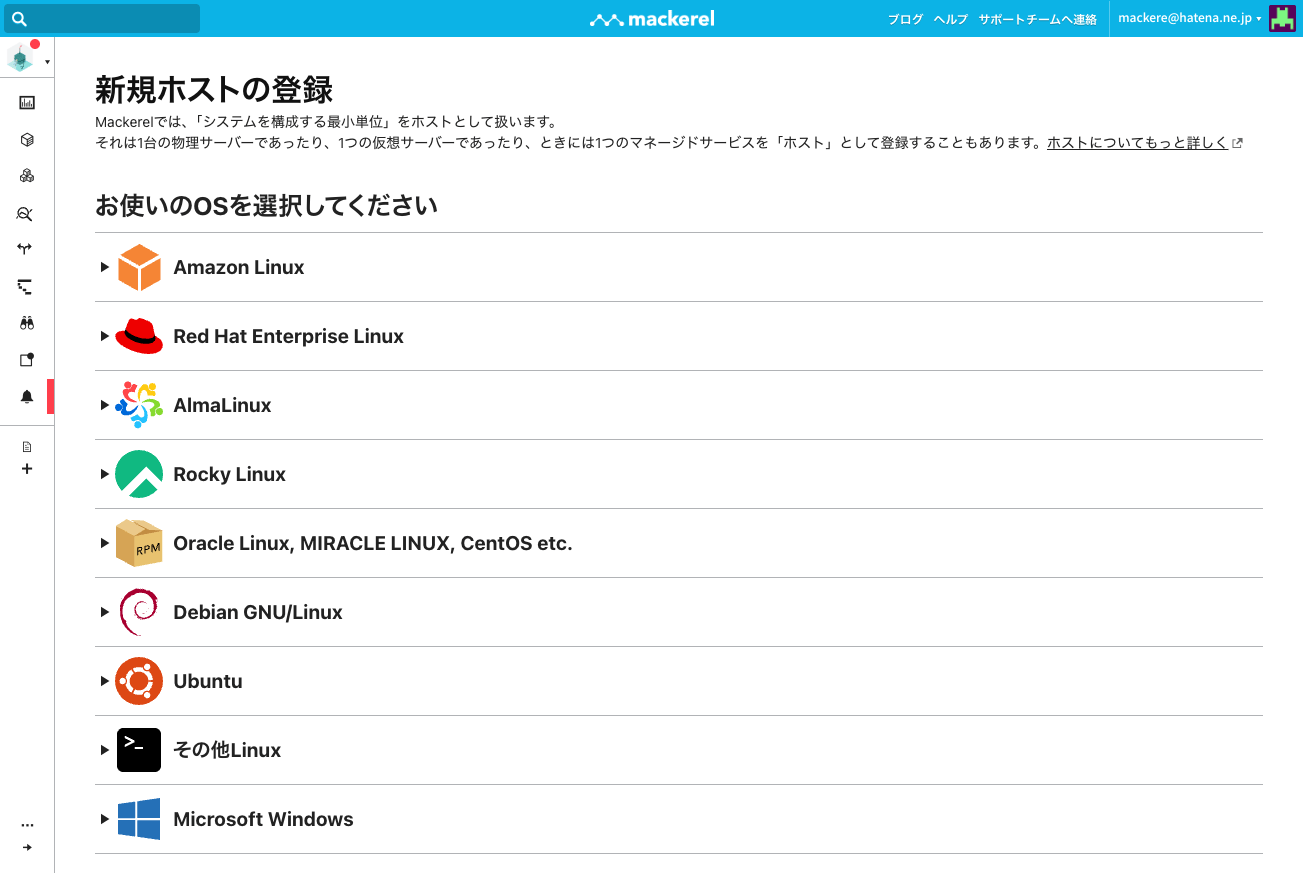Viewport: 1303px width, 873px height.
Task: Open サポートチームへ連絡 in the header
Action: tap(1038, 19)
